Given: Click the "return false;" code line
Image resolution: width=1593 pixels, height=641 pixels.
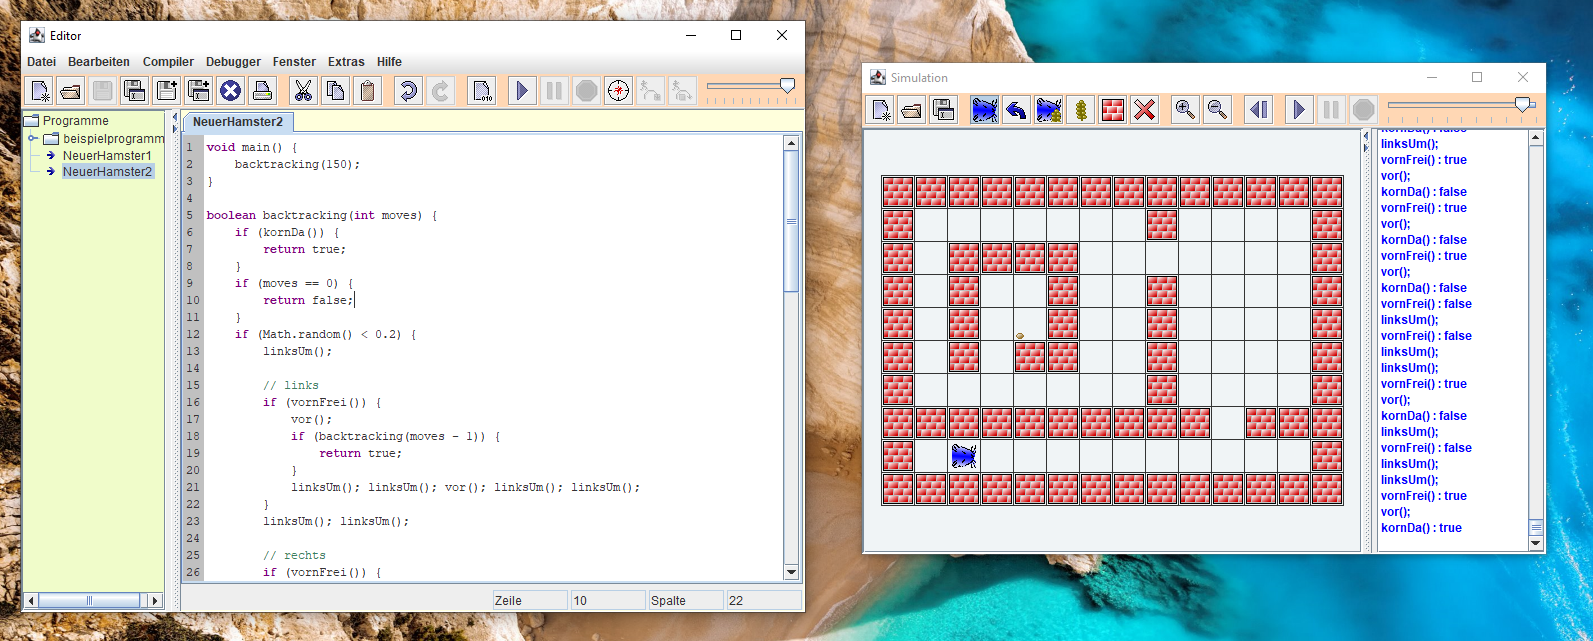Looking at the screenshot, I should click(308, 300).
